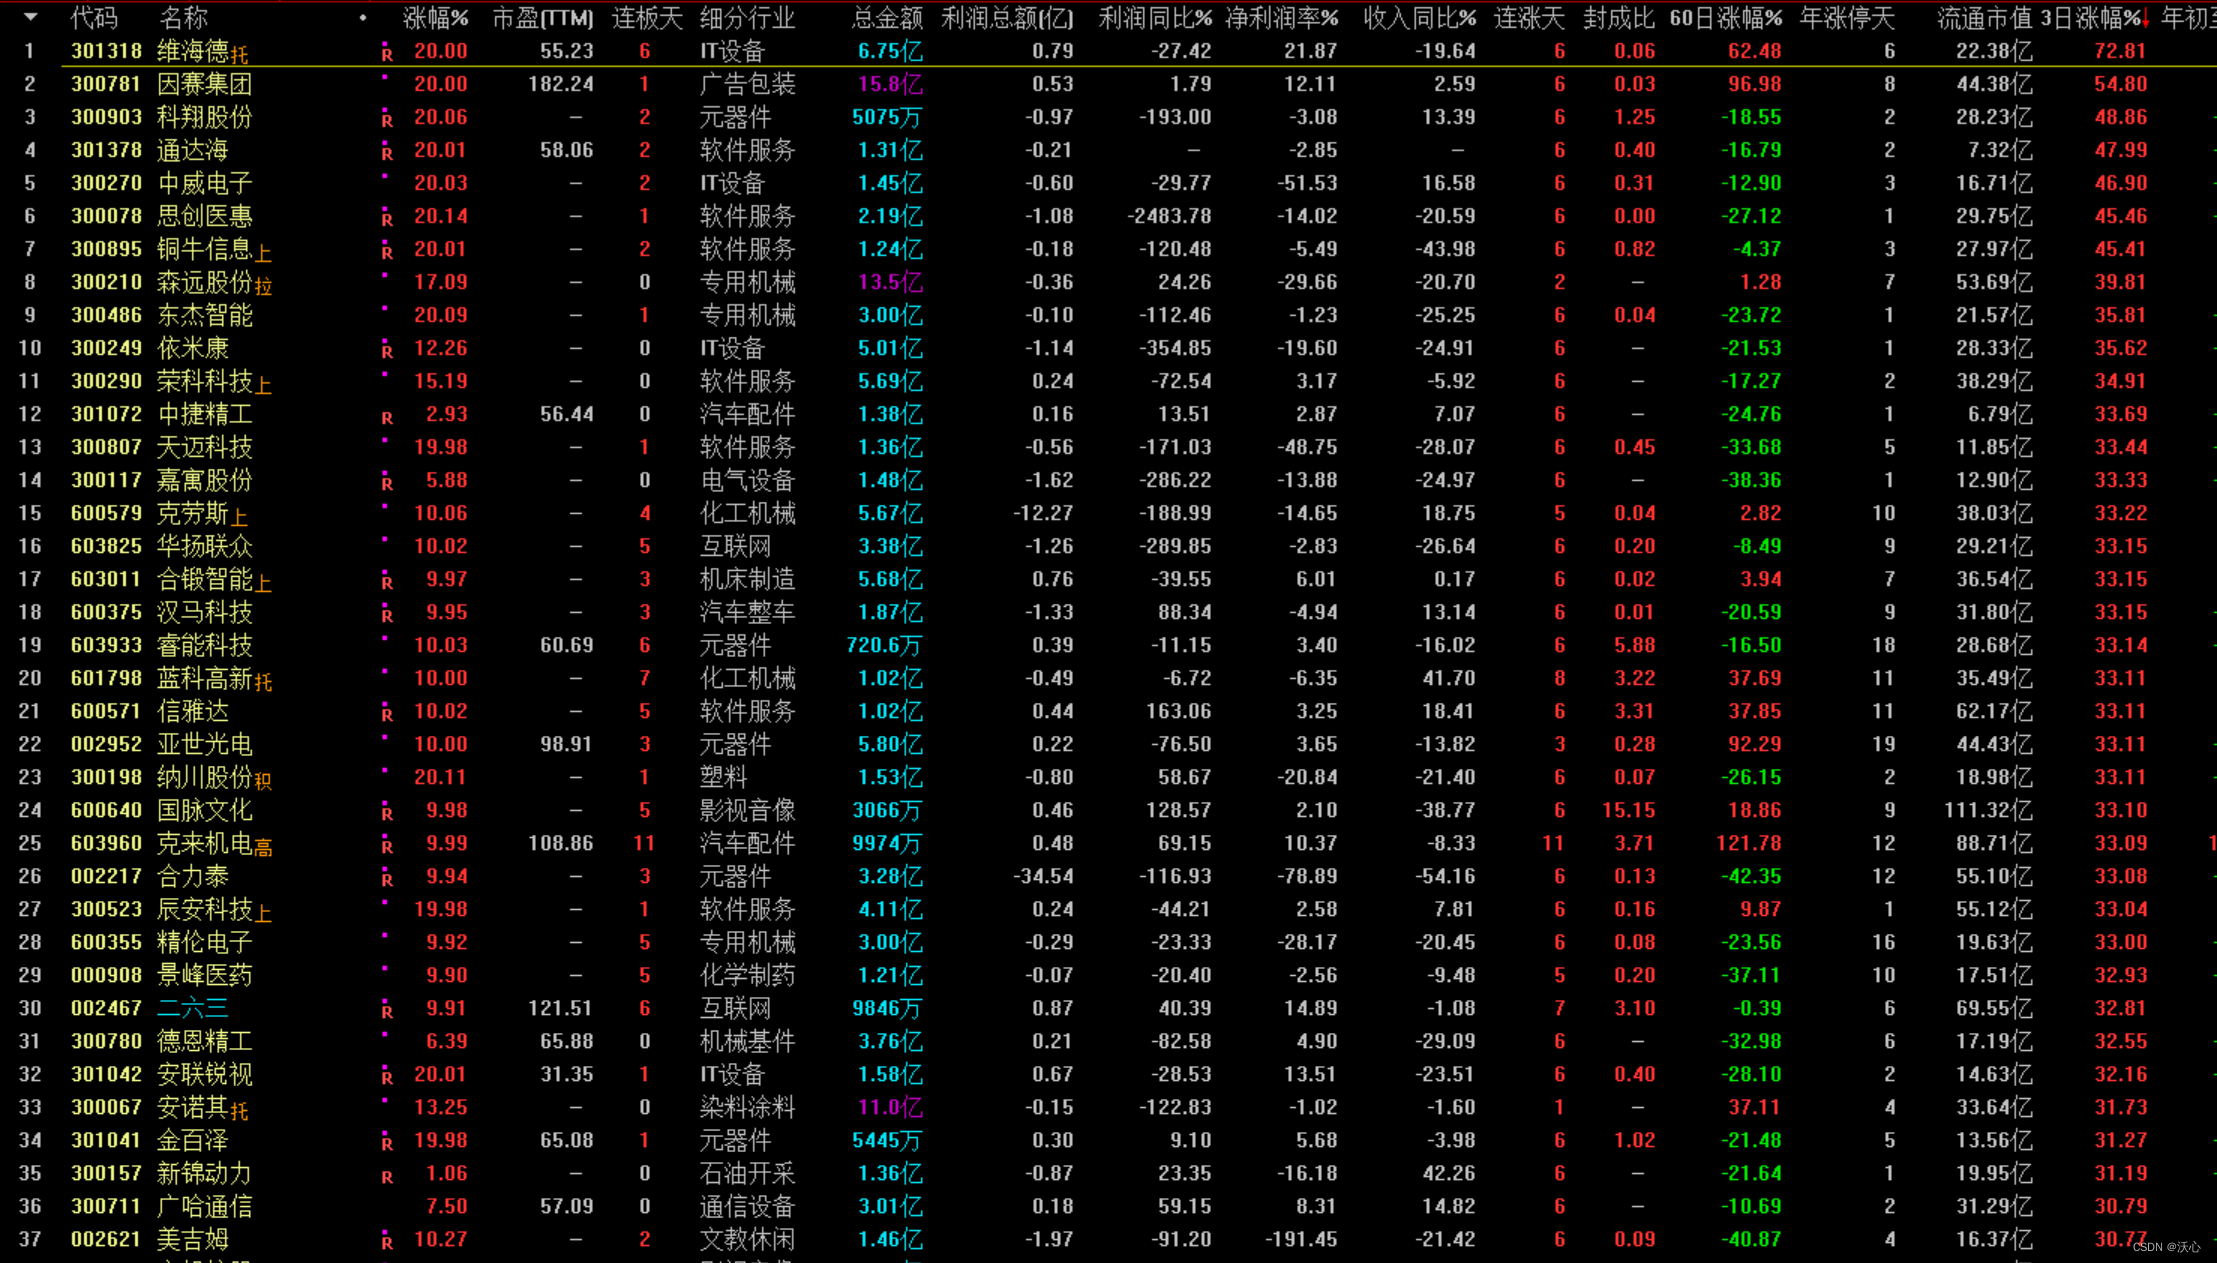
Task: Click the 上 tag next to 克劳斯
Action: pos(239,517)
